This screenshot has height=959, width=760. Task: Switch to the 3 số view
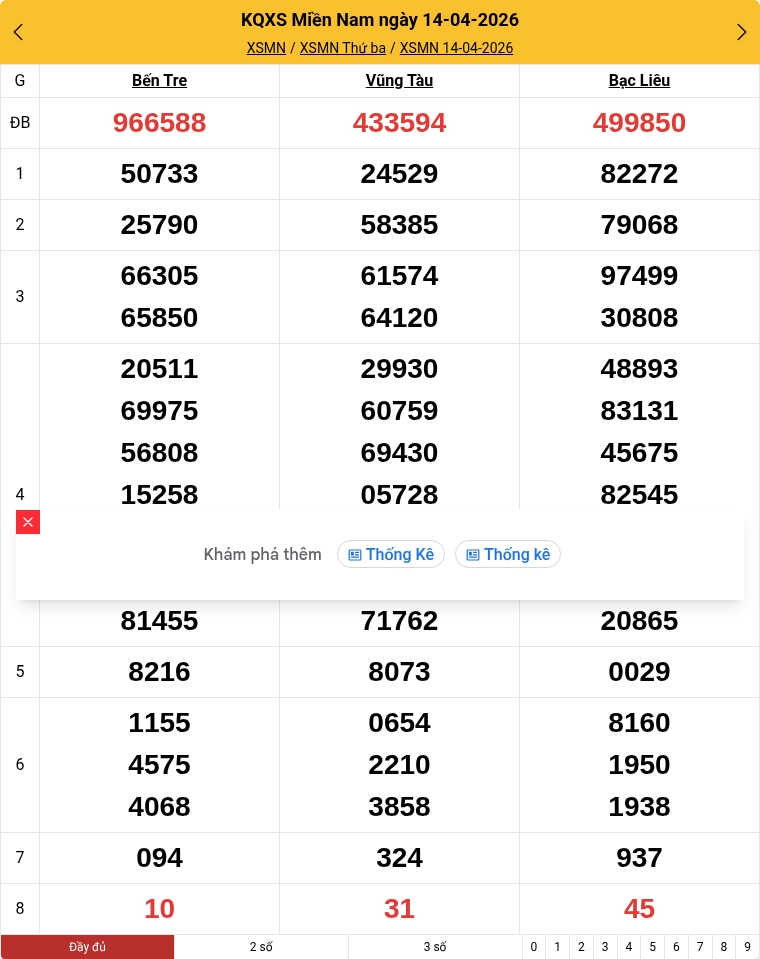click(435, 947)
